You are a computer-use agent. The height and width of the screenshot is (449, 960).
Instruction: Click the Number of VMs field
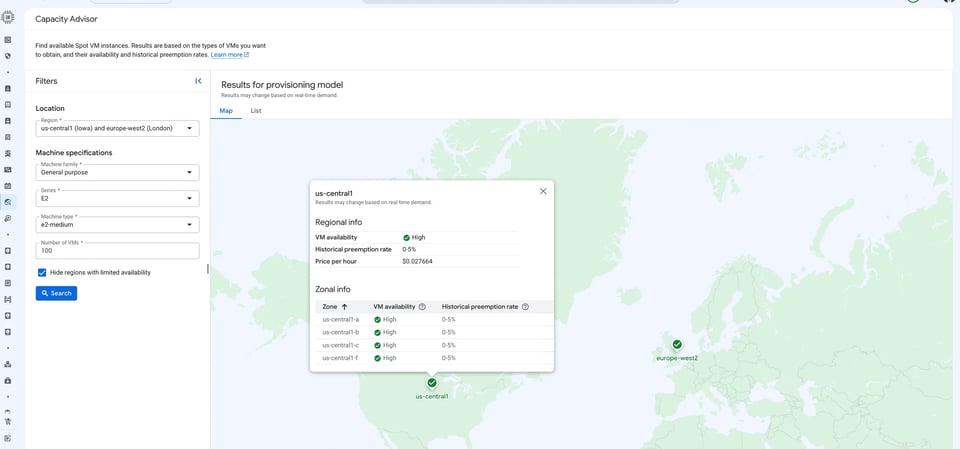pos(118,251)
